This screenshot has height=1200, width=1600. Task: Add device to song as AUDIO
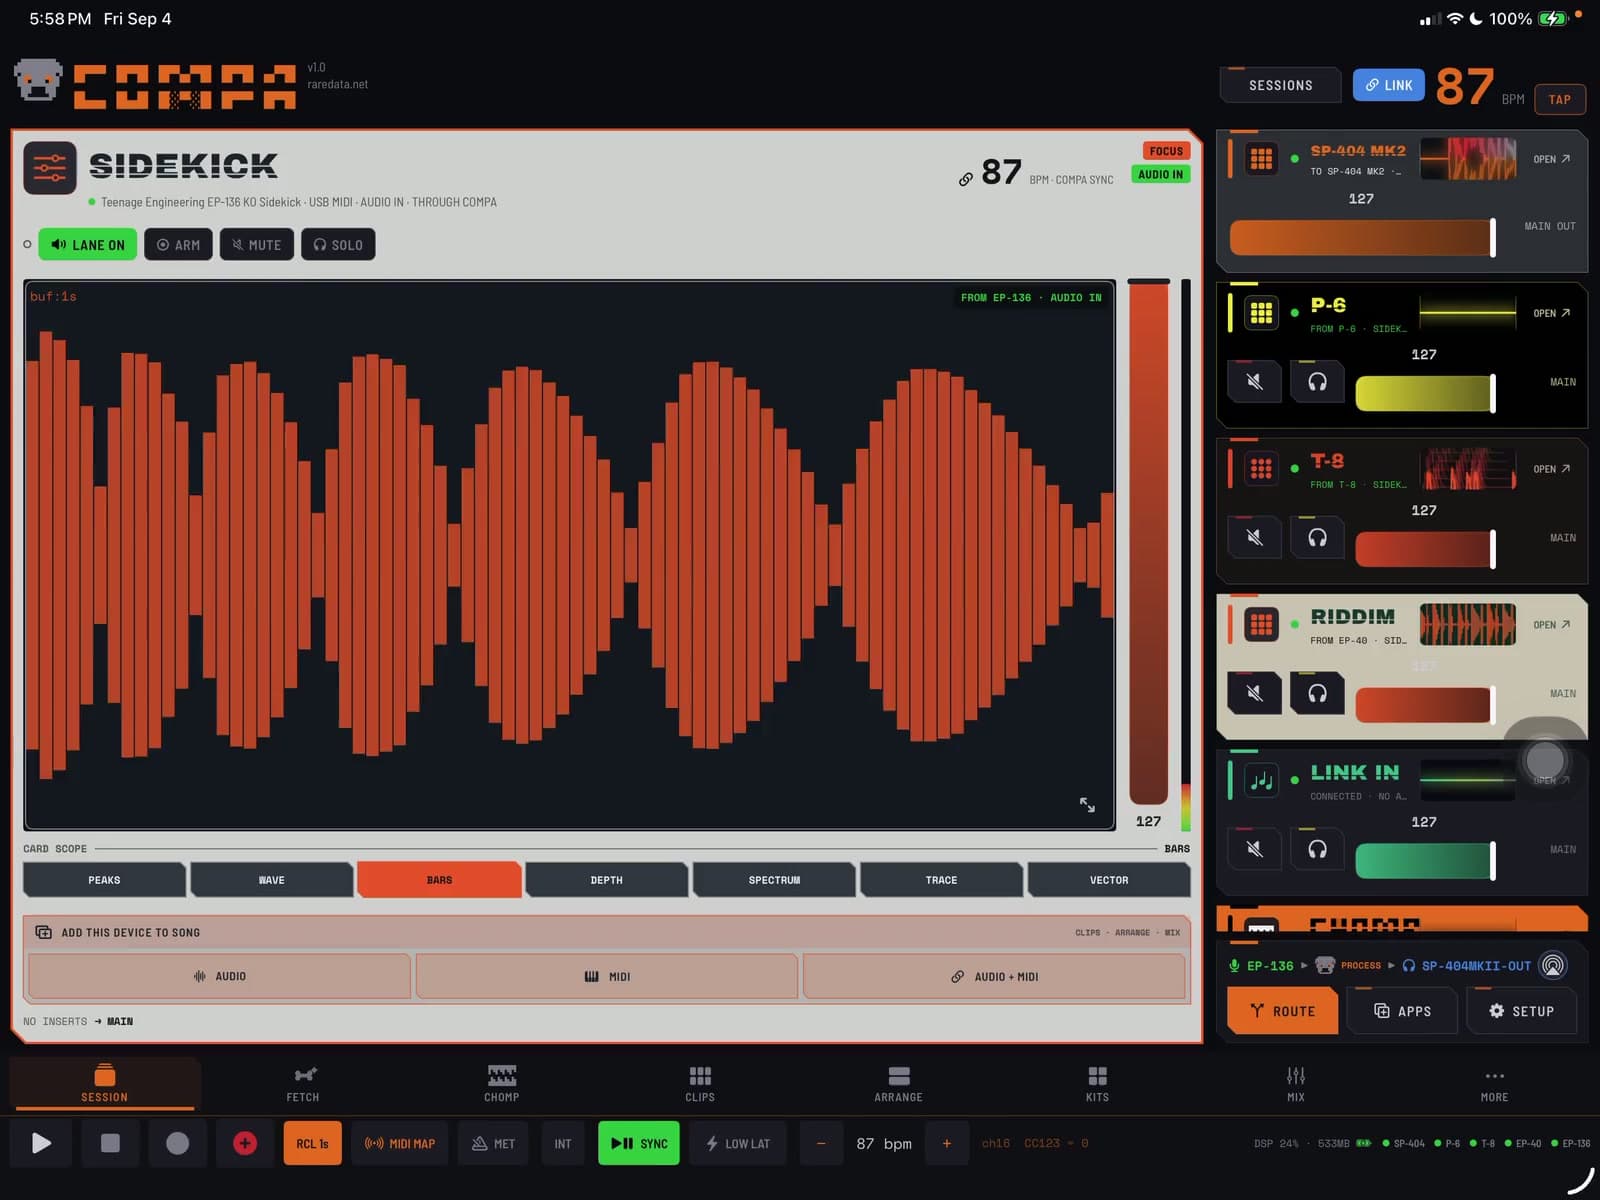[220, 976]
